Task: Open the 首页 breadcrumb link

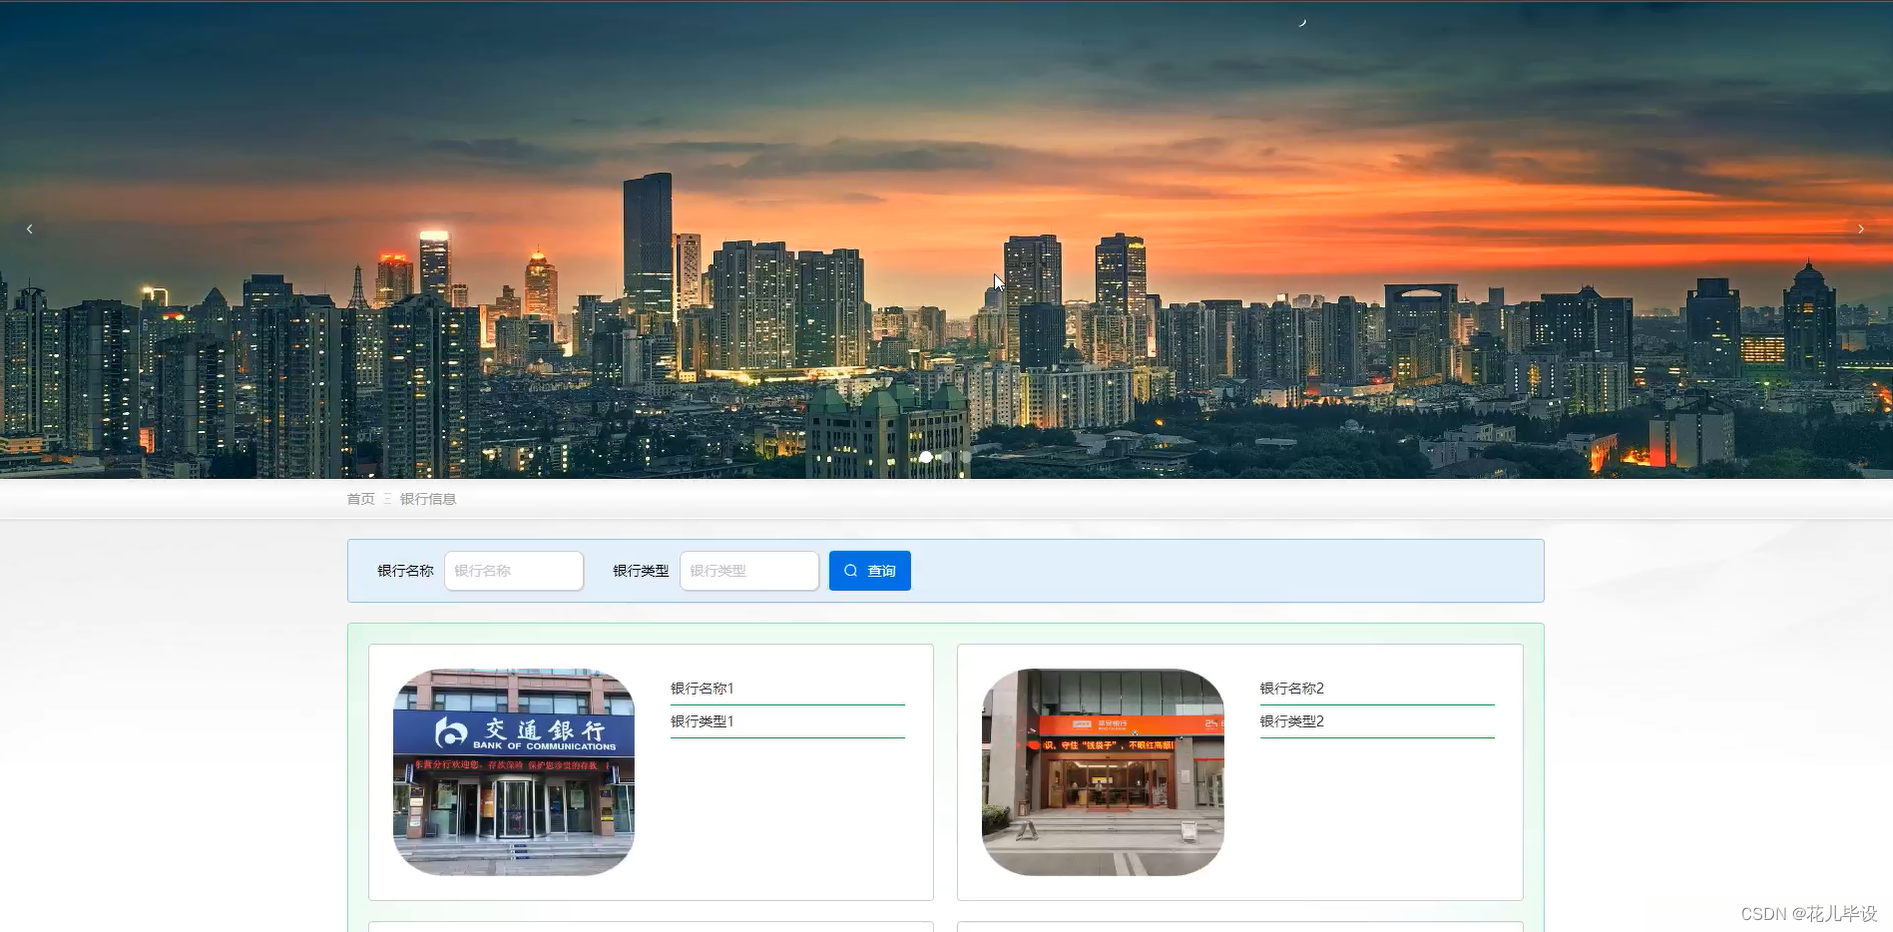Action: (360, 498)
